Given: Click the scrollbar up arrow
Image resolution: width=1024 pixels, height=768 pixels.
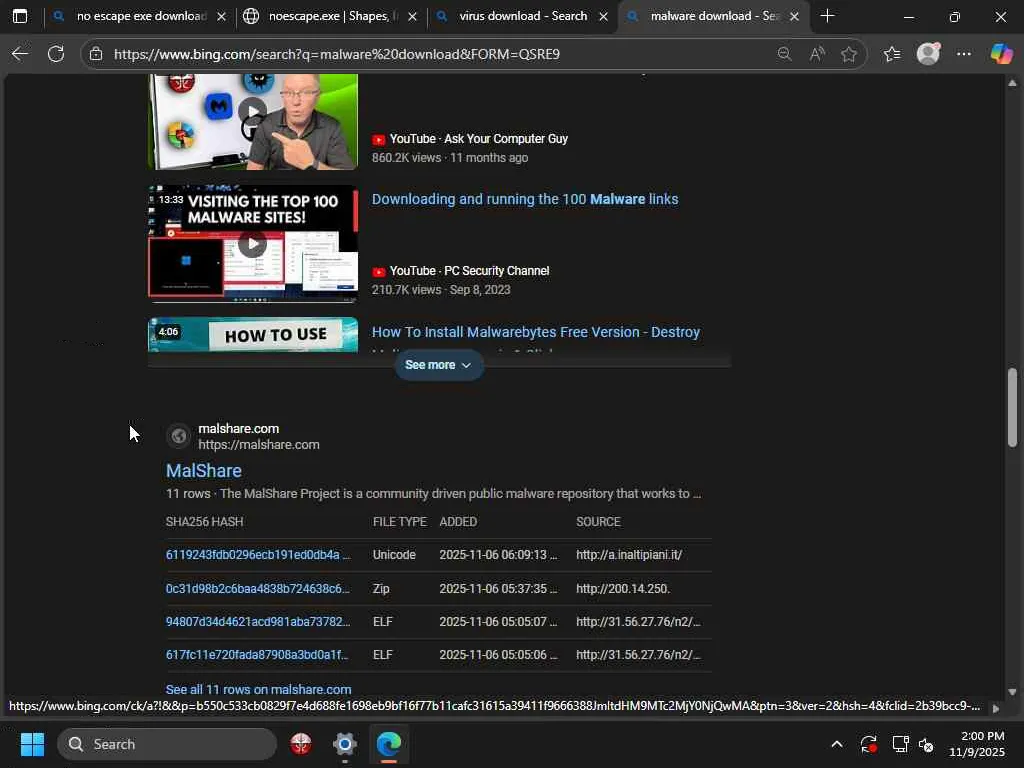Looking at the screenshot, I should click(x=1012, y=83).
